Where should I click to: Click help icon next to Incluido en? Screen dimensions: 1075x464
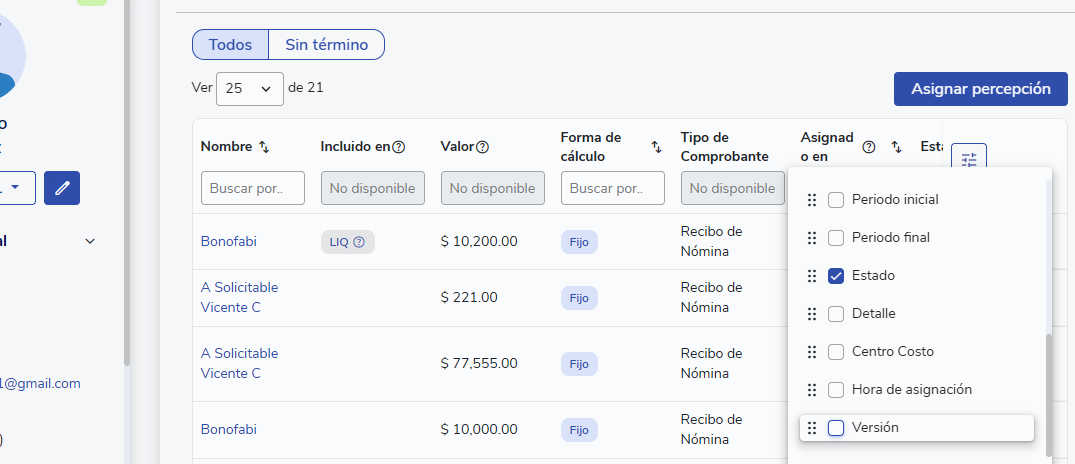coord(399,147)
